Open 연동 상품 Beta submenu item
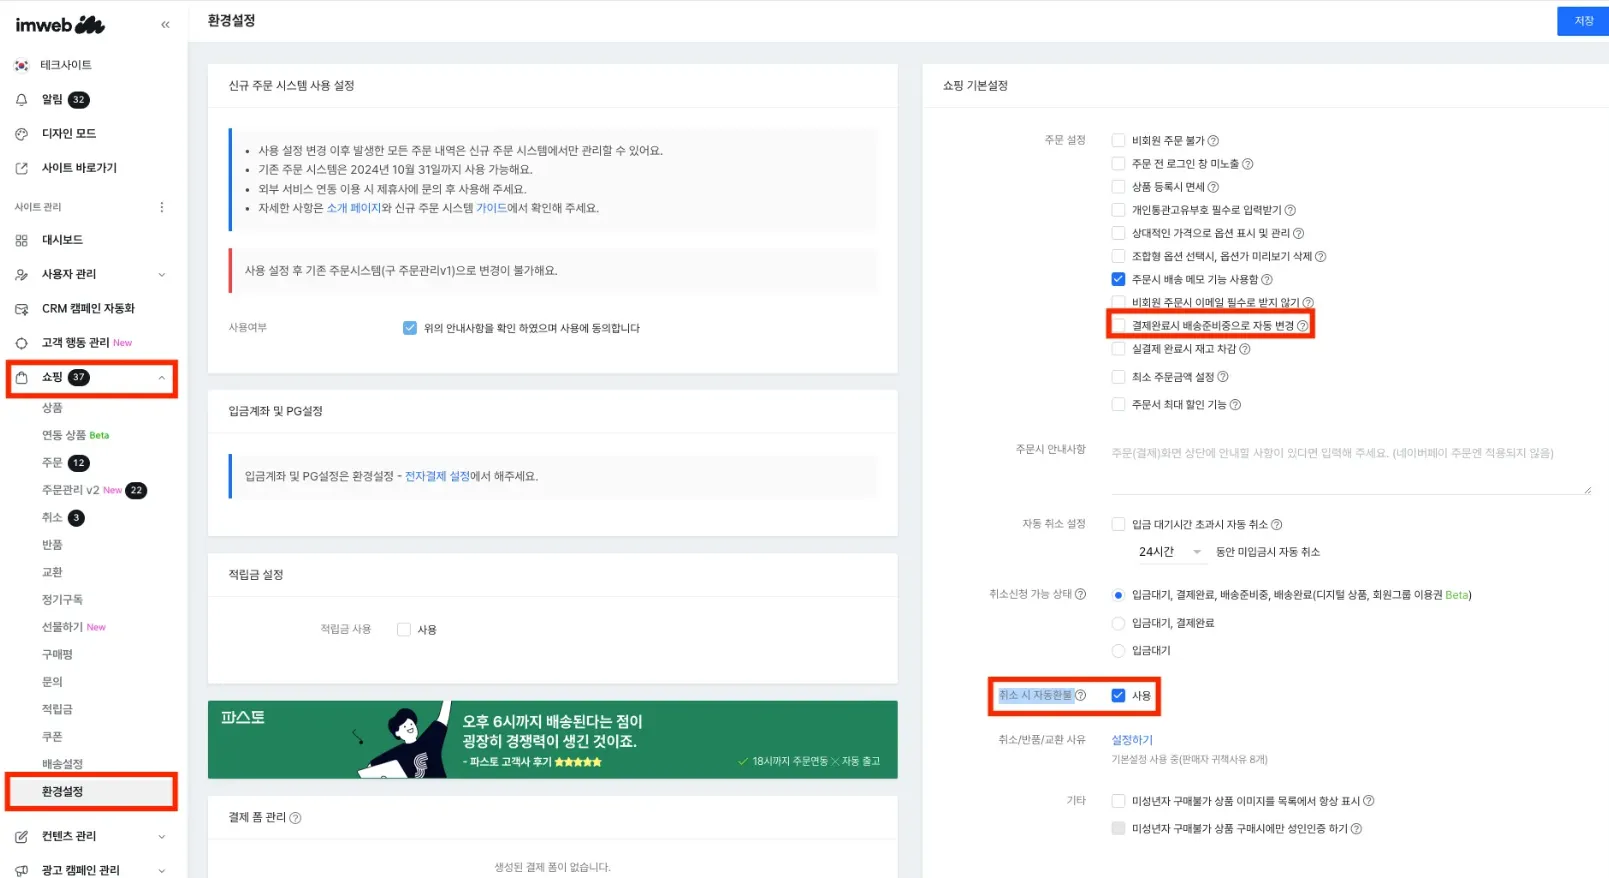This screenshot has width=1609, height=878. click(x=75, y=436)
